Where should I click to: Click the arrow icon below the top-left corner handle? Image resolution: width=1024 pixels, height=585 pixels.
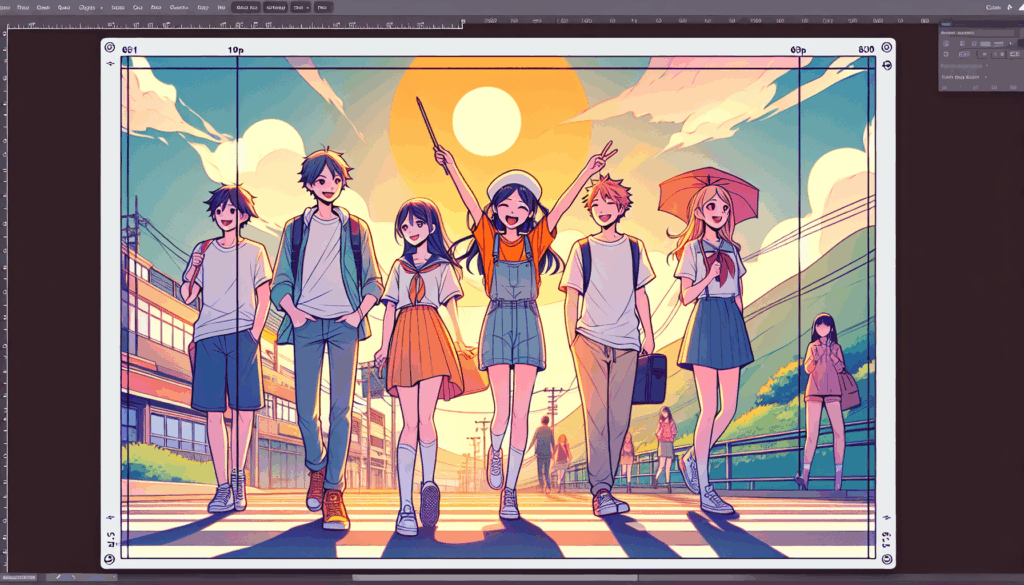point(109,62)
